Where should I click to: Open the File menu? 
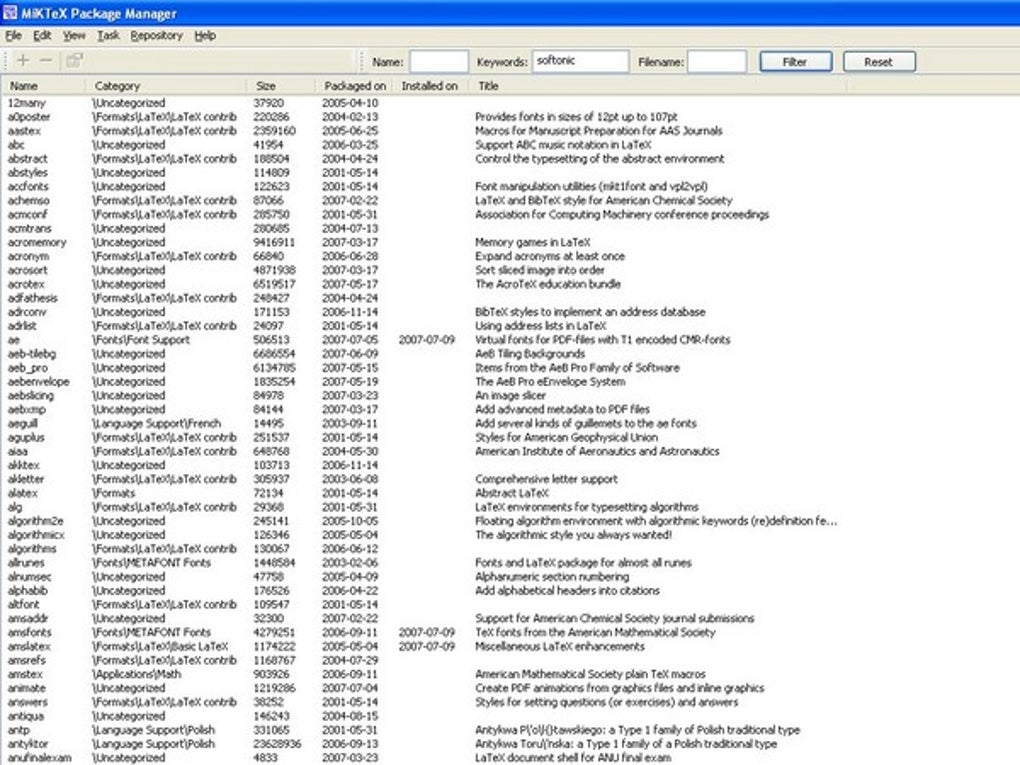tap(13, 36)
